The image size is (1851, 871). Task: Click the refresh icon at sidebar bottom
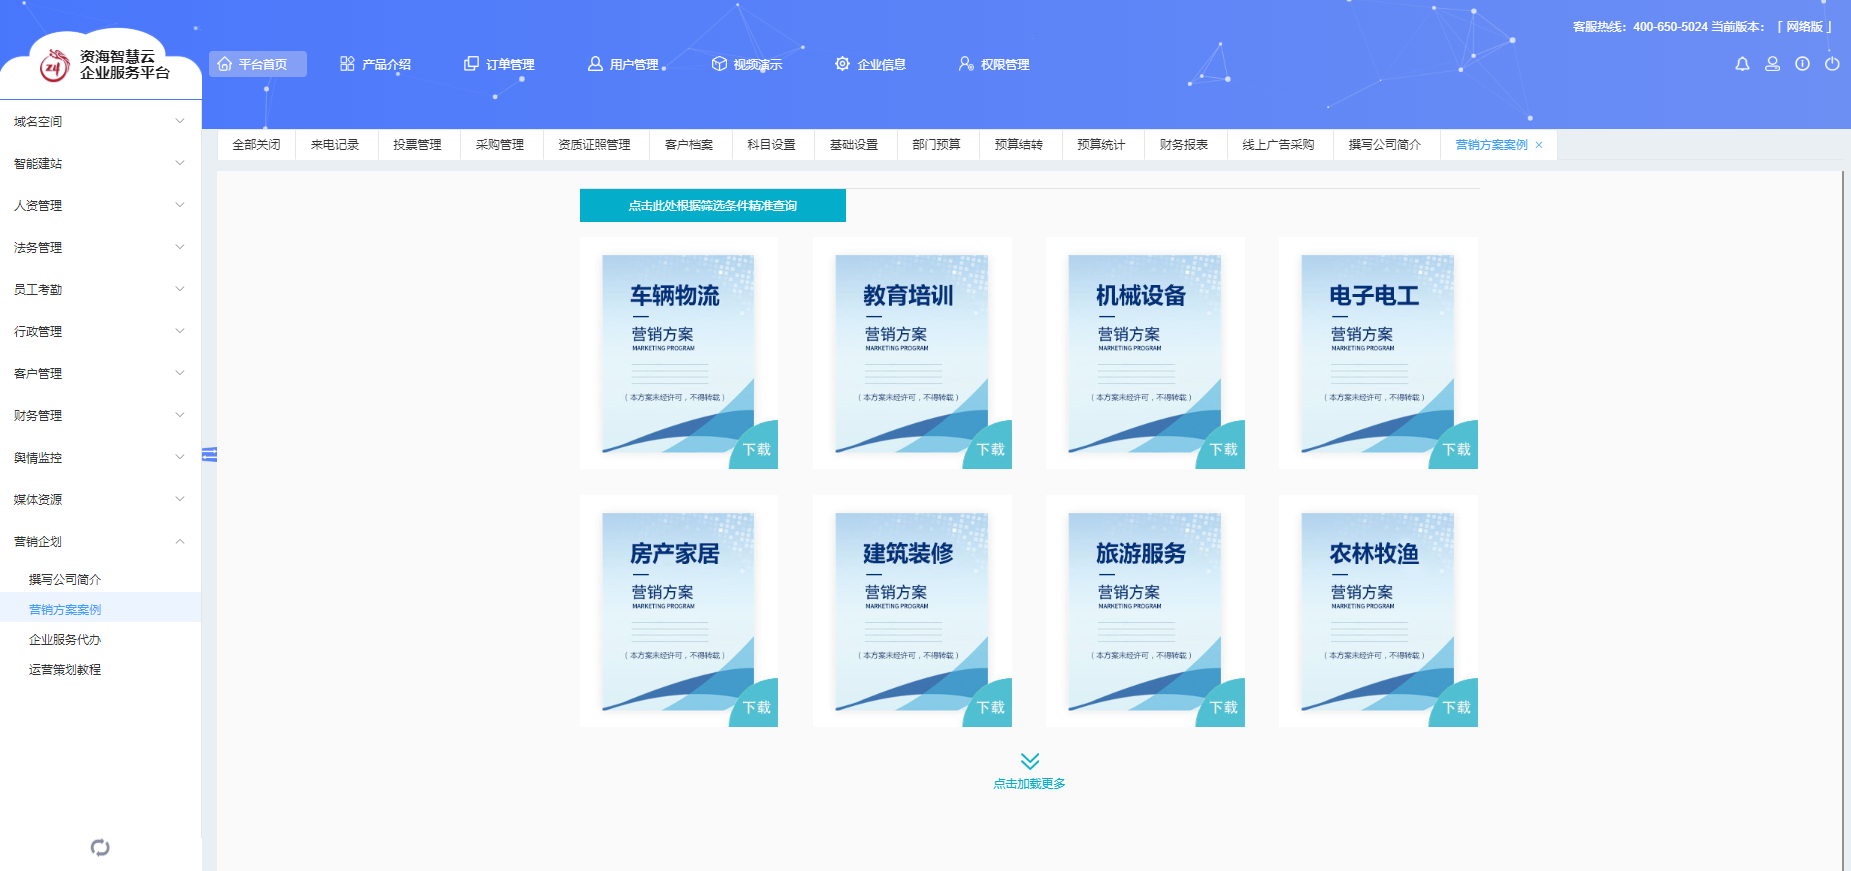tap(100, 847)
